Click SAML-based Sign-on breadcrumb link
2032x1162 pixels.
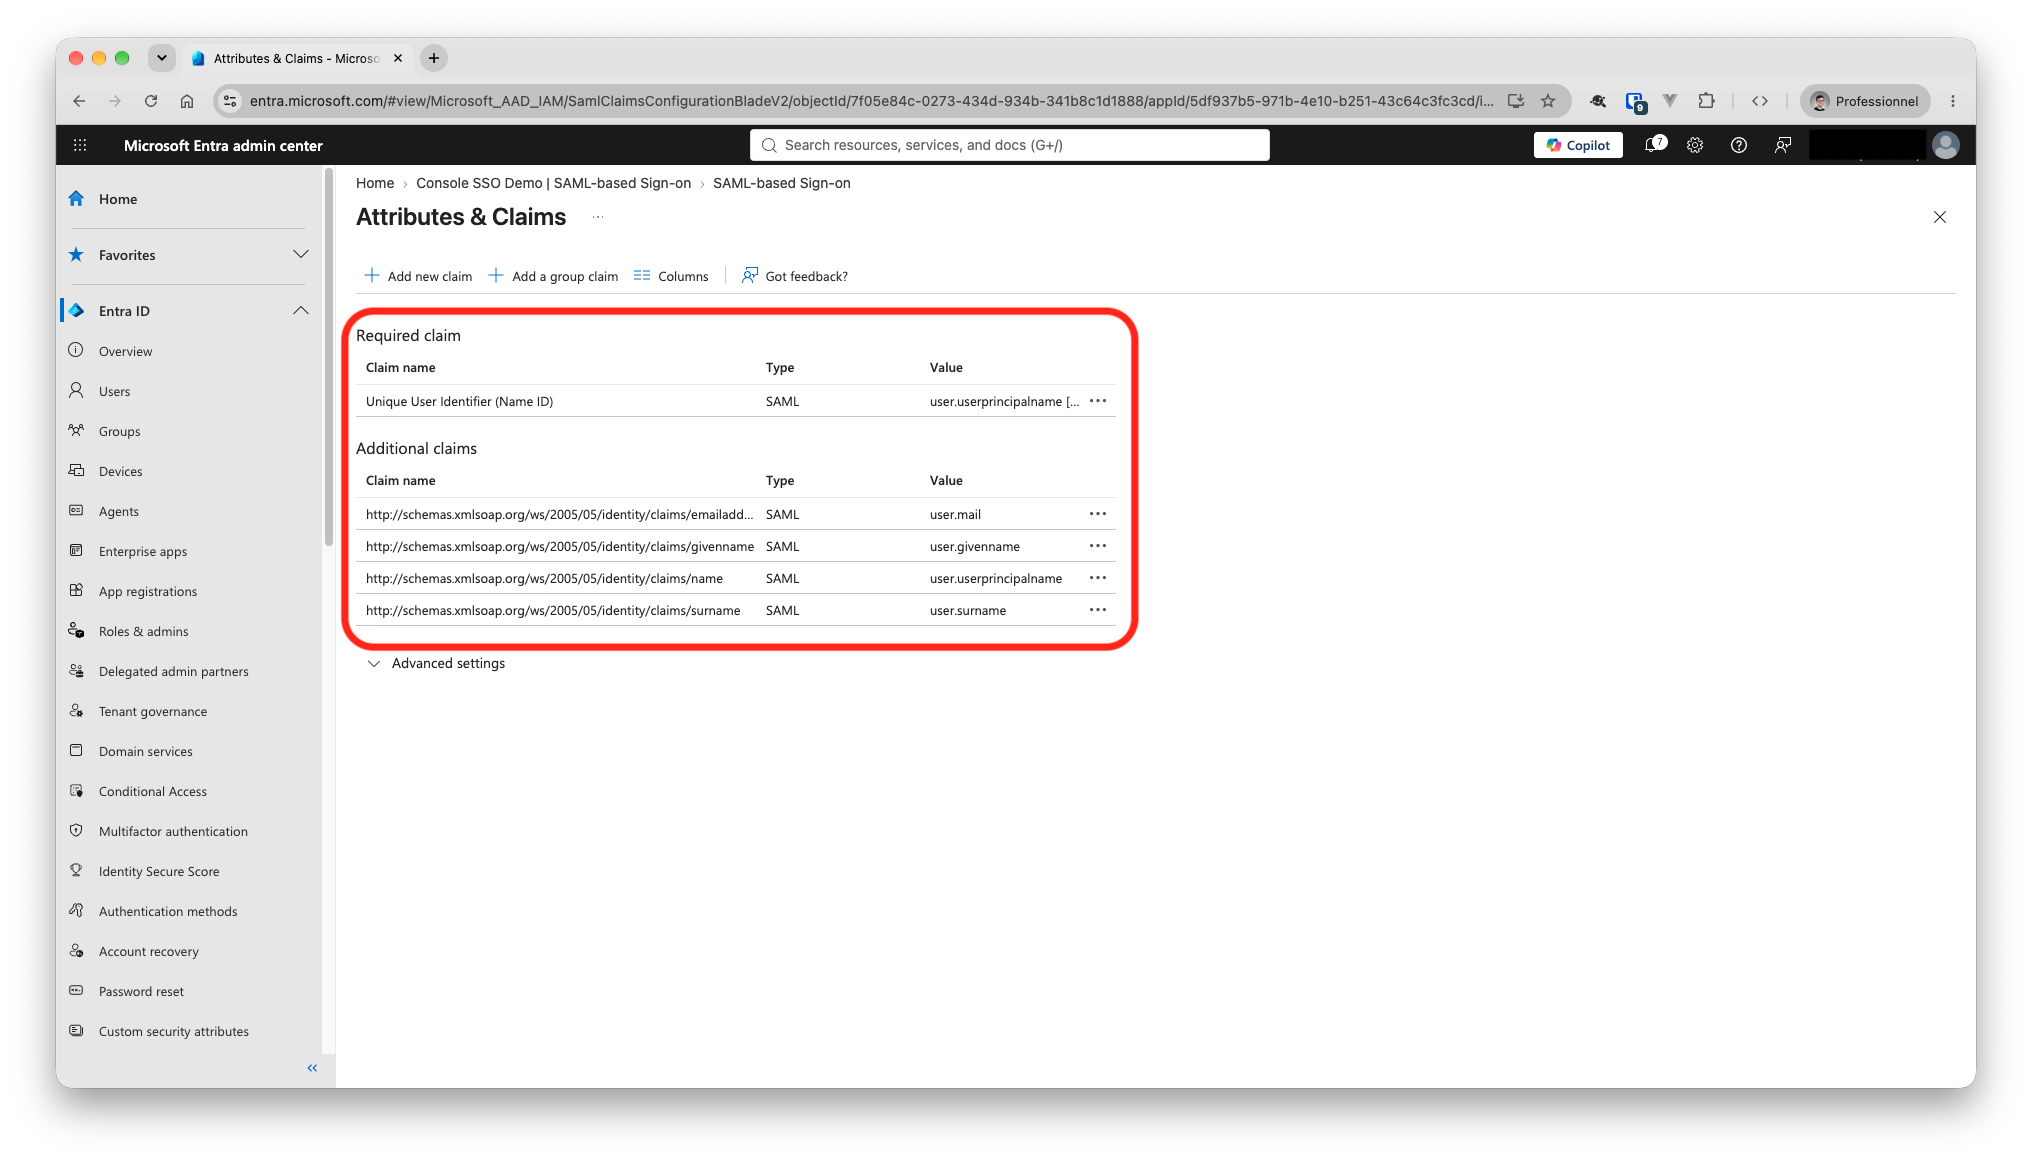(x=781, y=183)
